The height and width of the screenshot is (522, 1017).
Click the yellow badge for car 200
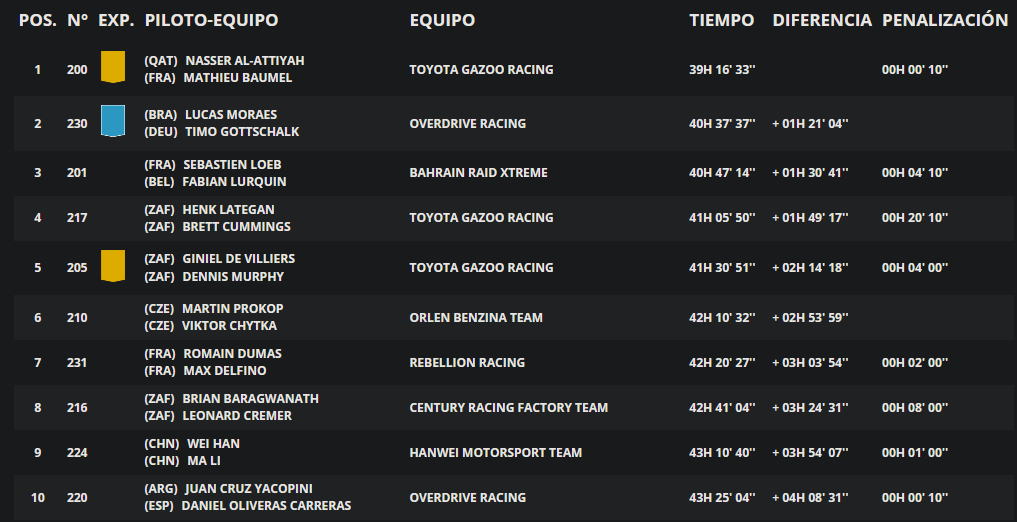coord(113,67)
